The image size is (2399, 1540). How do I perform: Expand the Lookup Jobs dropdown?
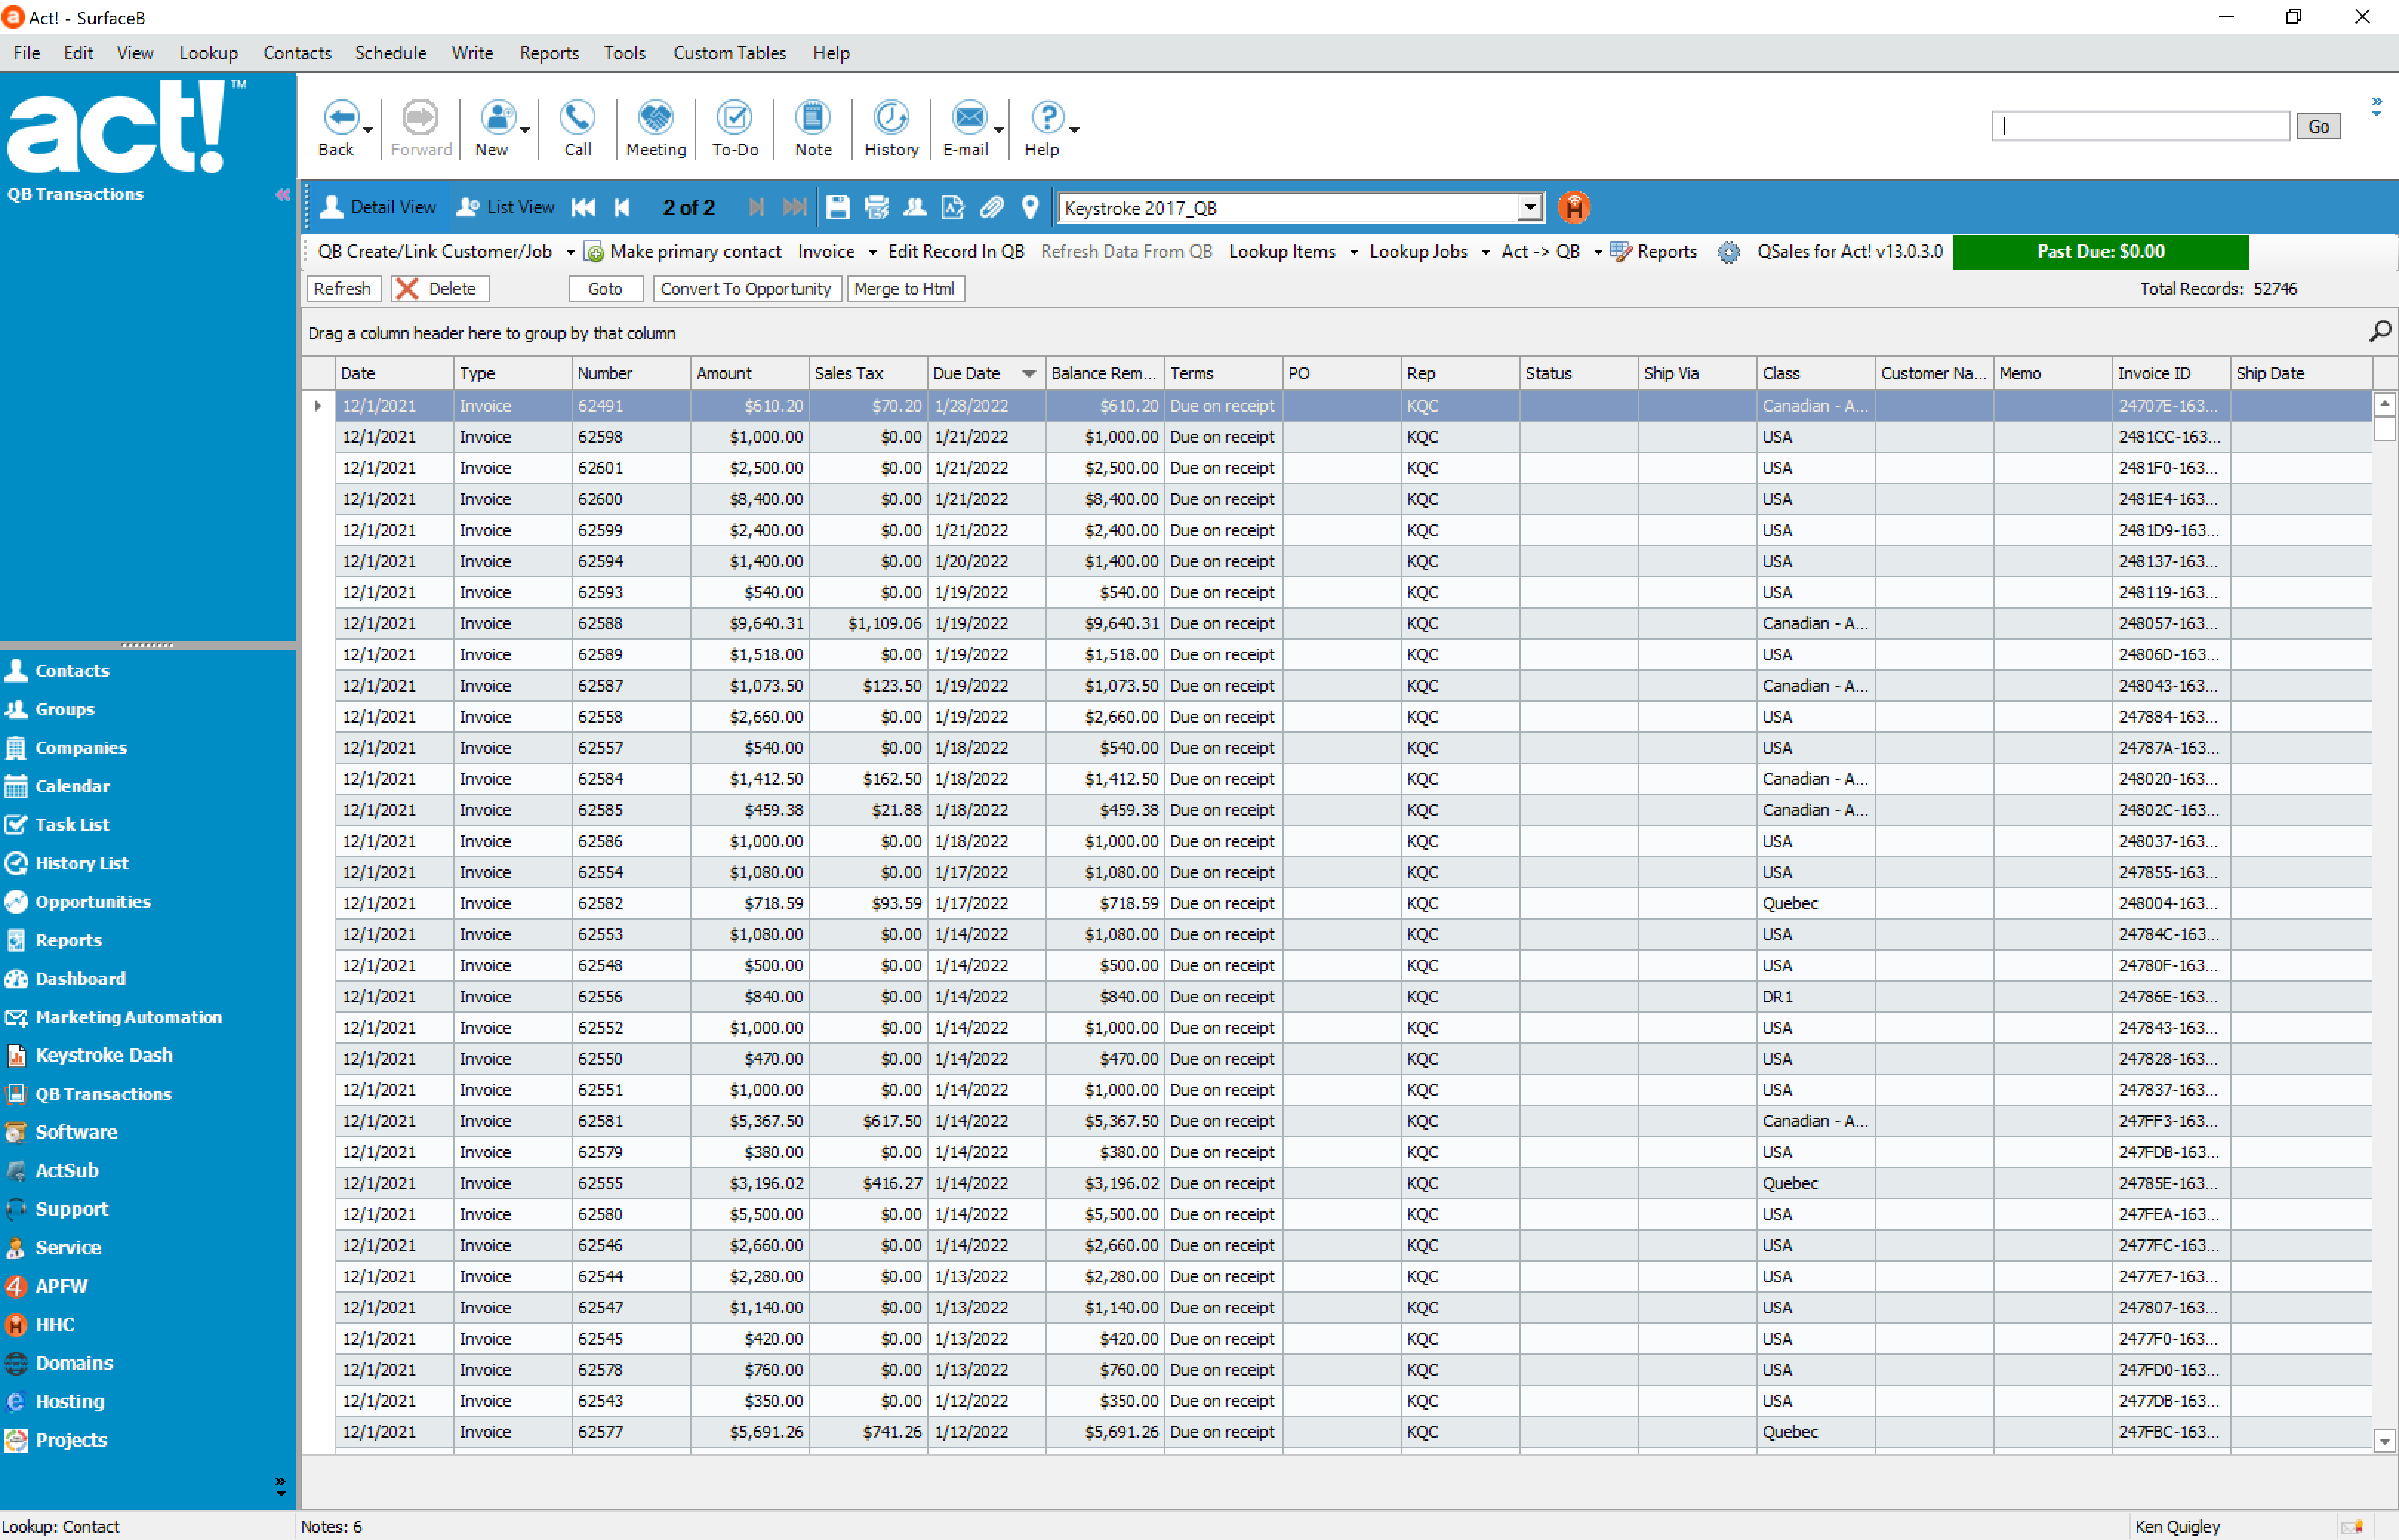coord(1485,252)
